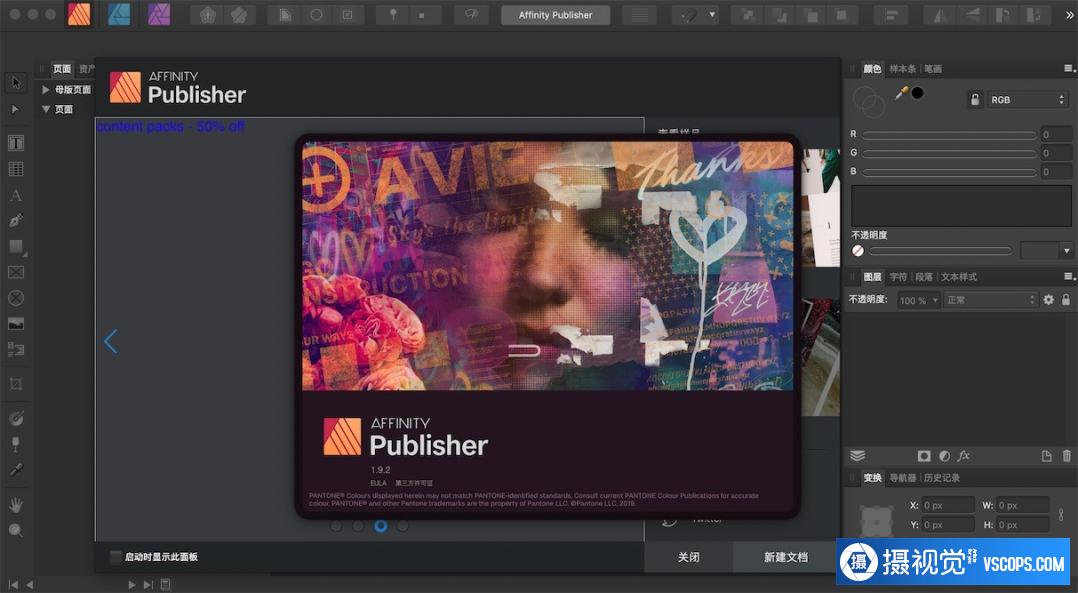1078x593 pixels.
Task: Select the Rectangle shape tool
Action: click(16, 247)
